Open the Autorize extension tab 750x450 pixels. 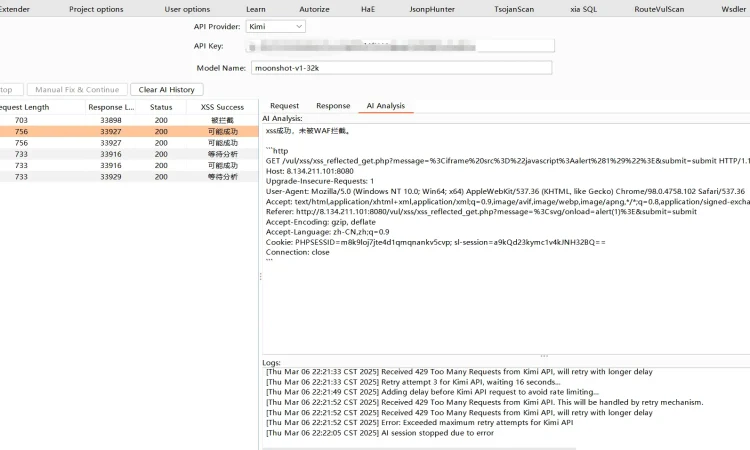tap(314, 9)
